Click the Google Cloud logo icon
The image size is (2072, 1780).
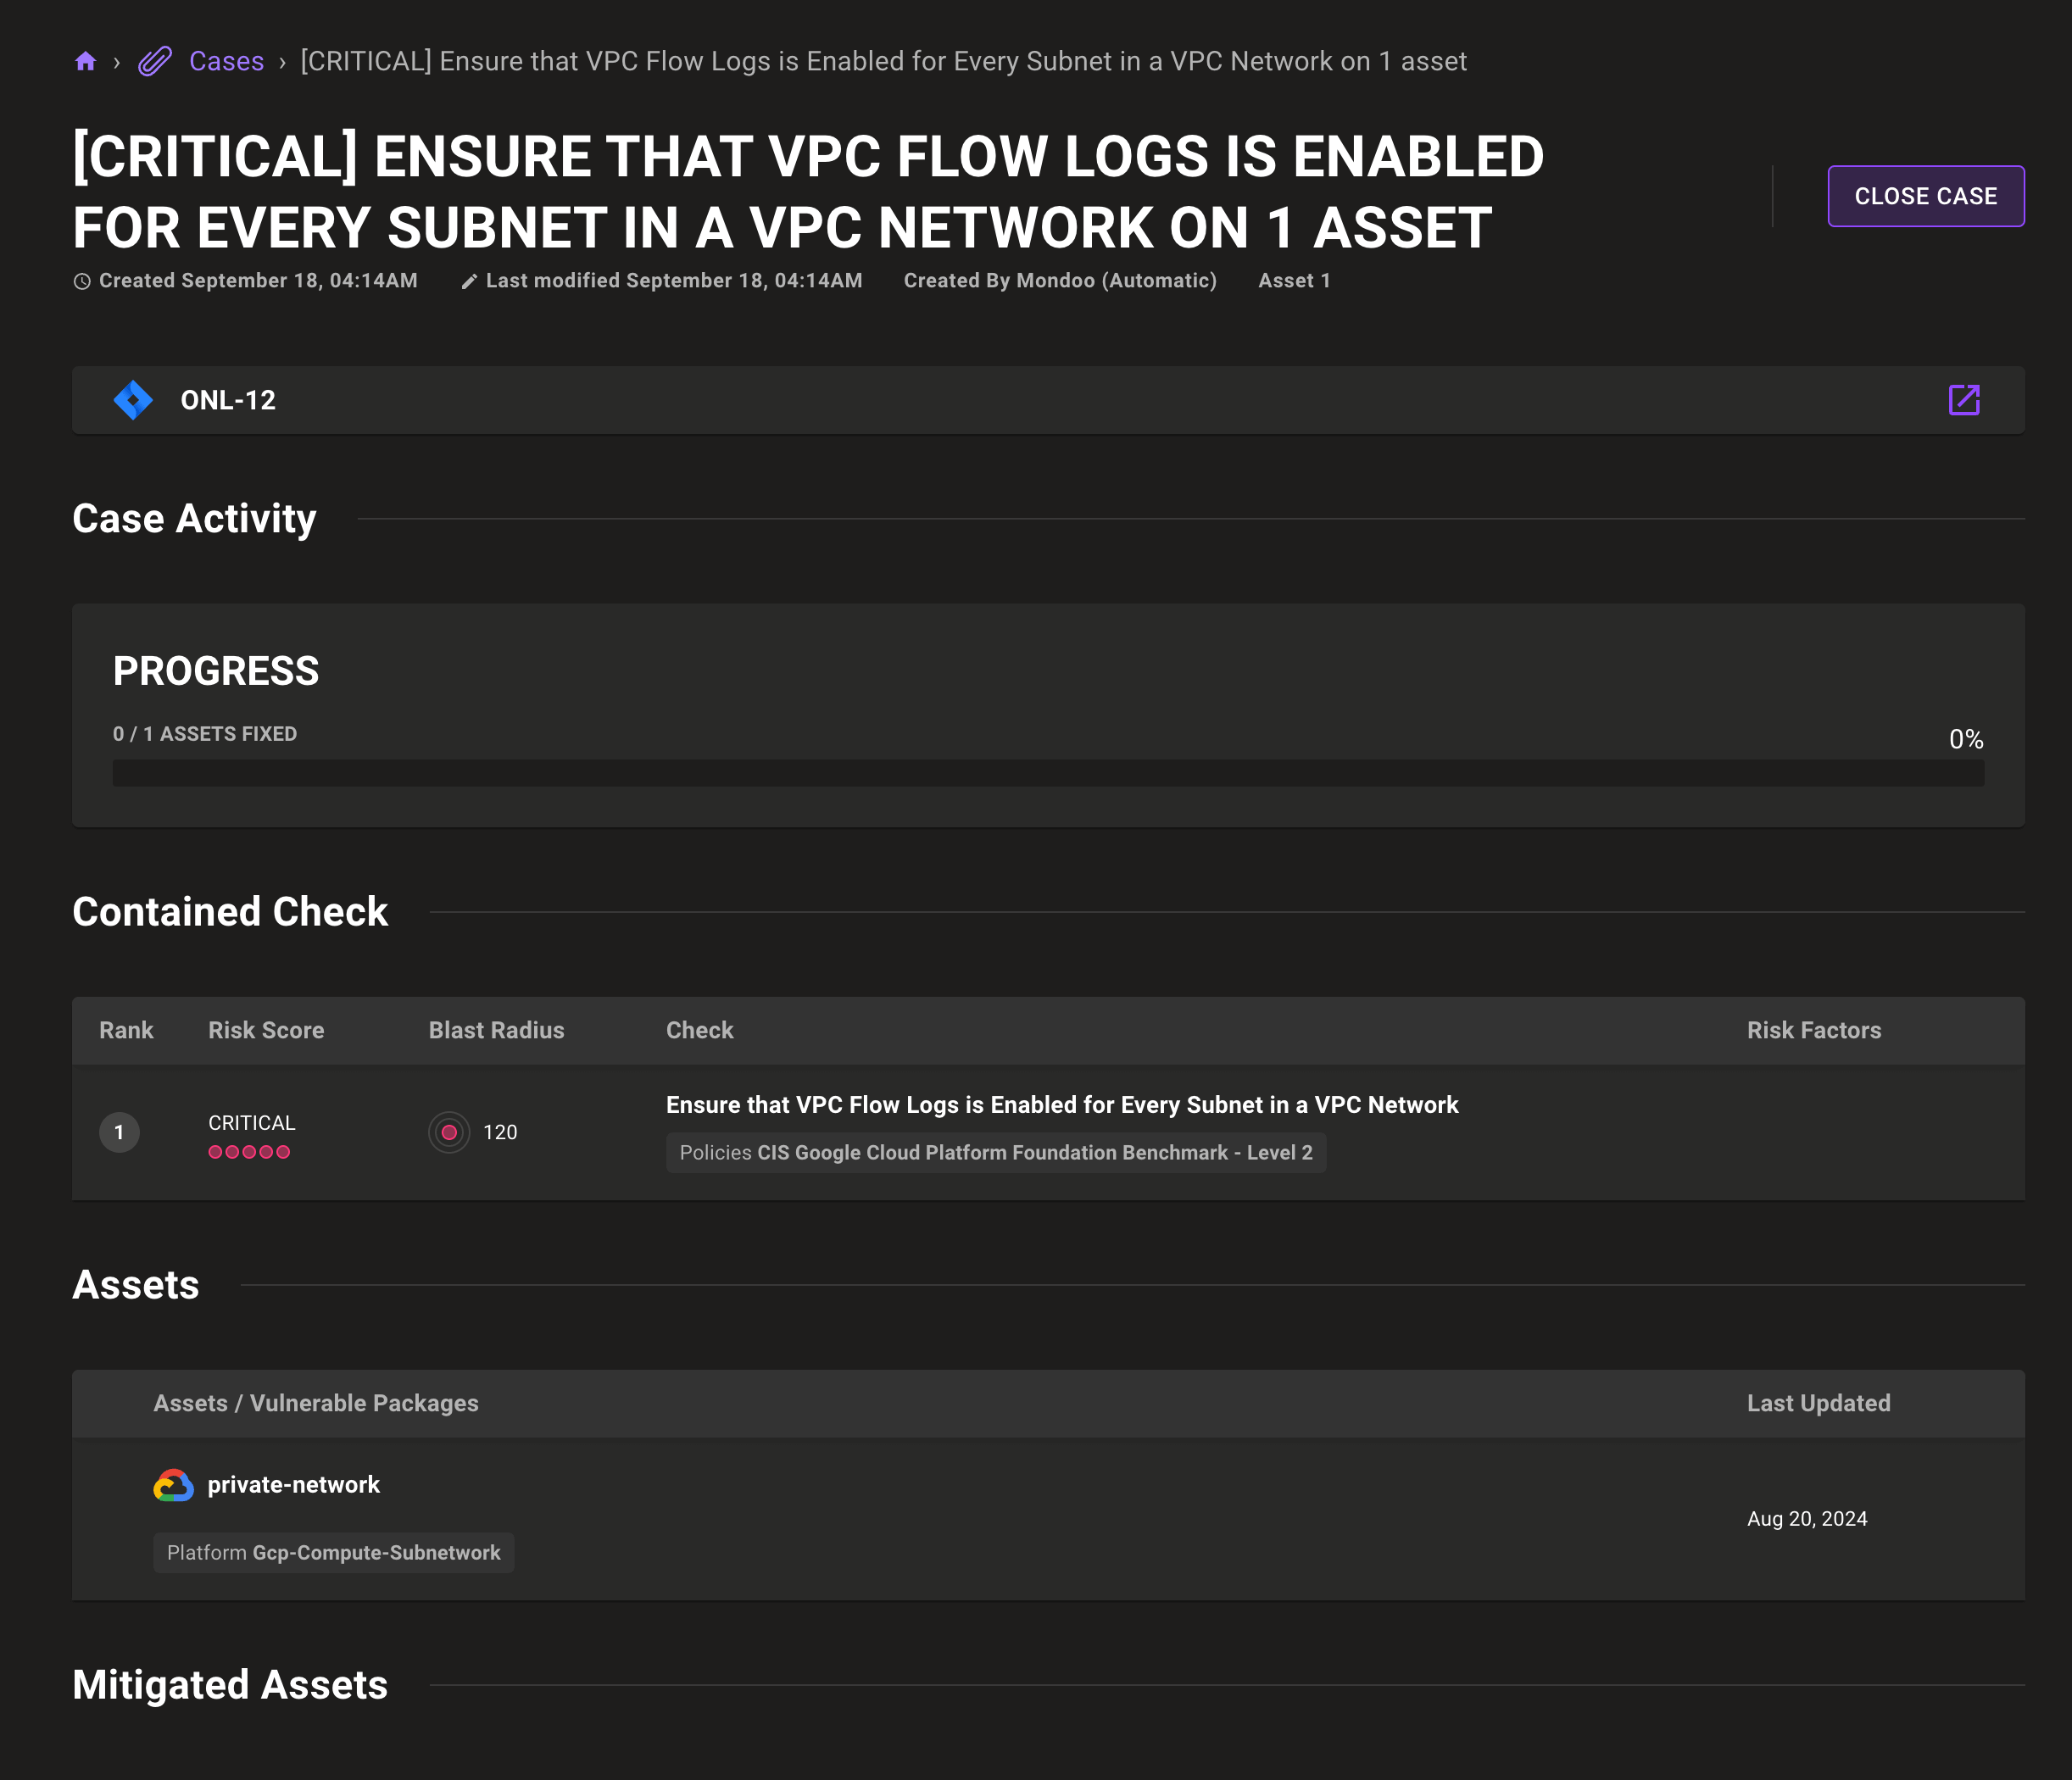[x=173, y=1485]
